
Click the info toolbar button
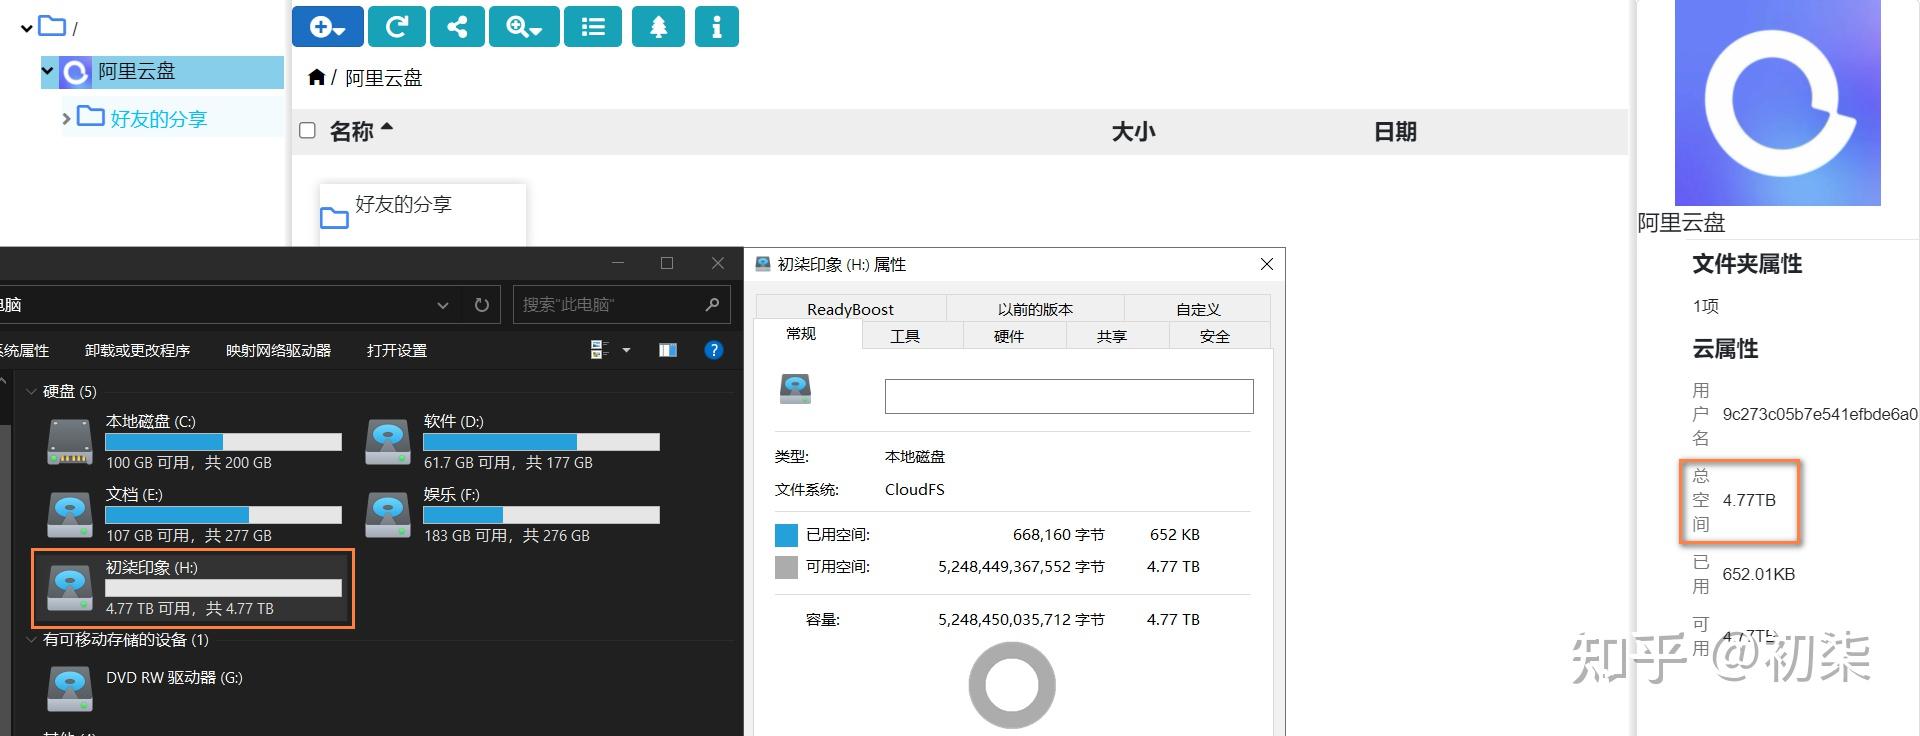click(716, 27)
